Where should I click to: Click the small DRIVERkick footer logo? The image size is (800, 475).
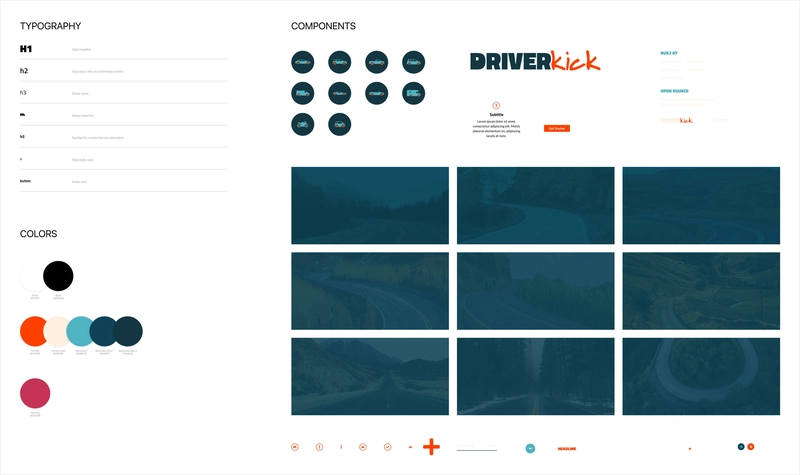tap(677, 120)
